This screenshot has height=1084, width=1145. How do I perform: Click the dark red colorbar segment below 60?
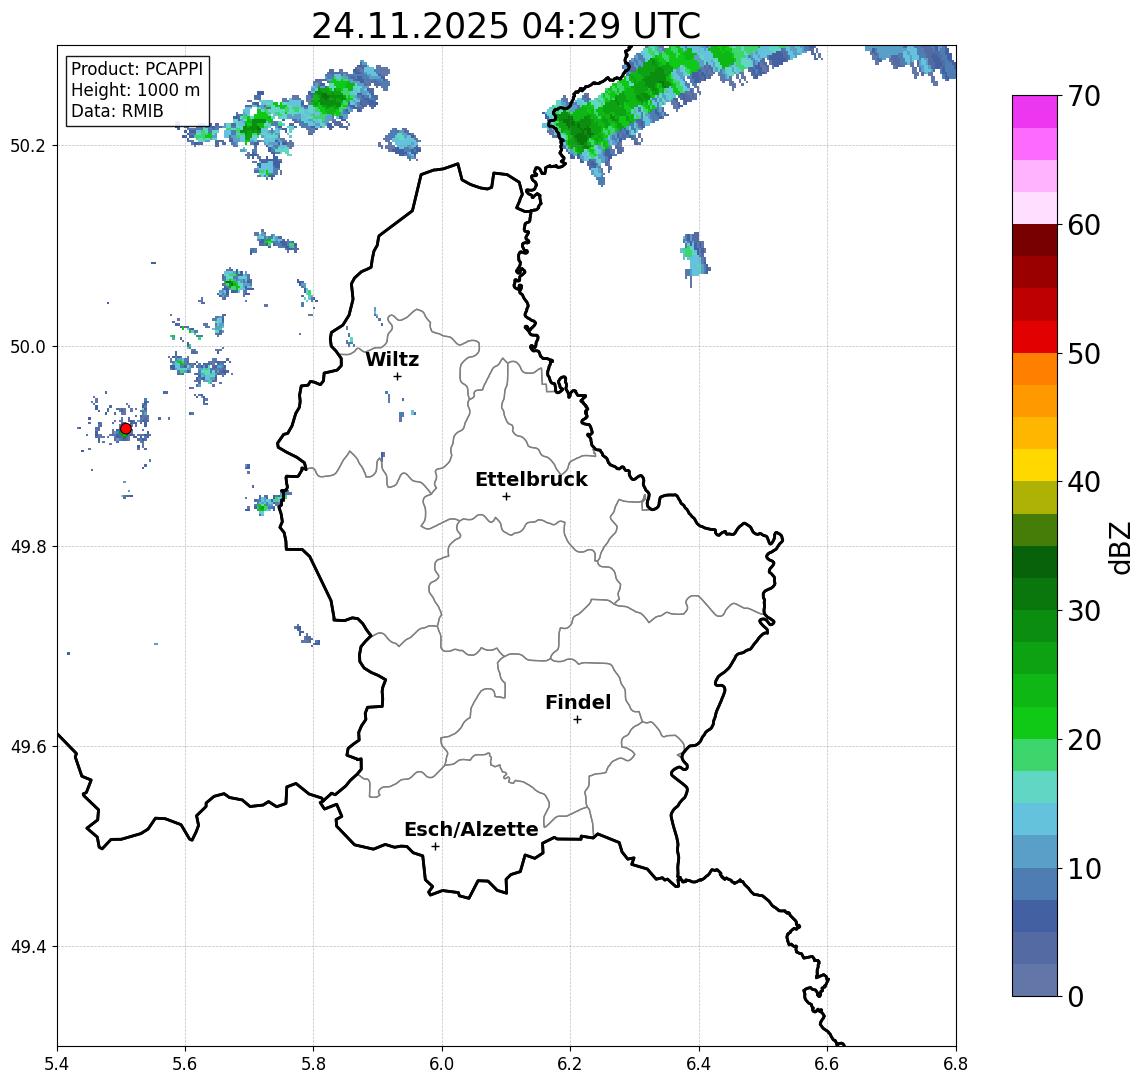coord(1035,240)
